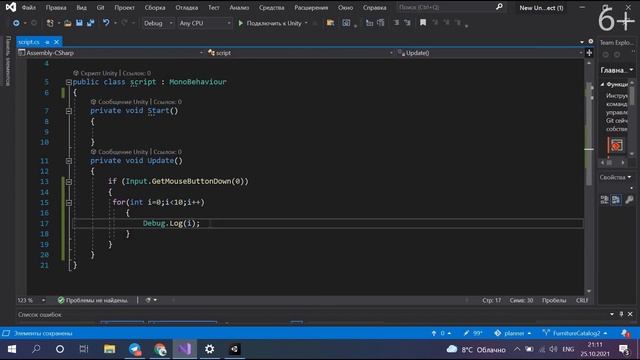640x360 pixels.
Task: Click the Подключить к Unity button label
Action: pyautogui.click(x=274, y=23)
